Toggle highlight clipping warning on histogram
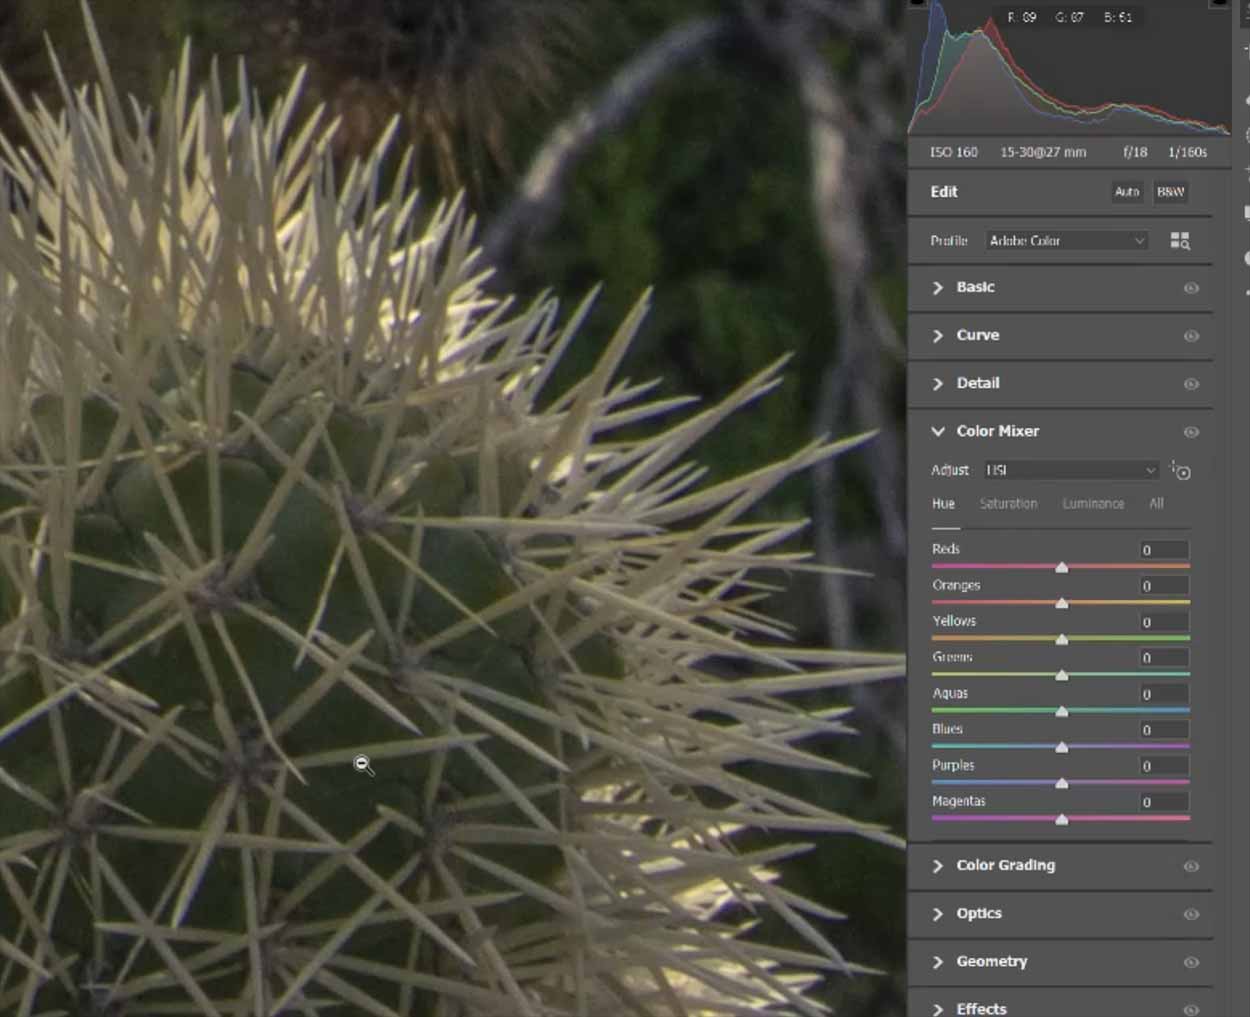Viewport: 1250px width, 1017px height. [x=1219, y=4]
